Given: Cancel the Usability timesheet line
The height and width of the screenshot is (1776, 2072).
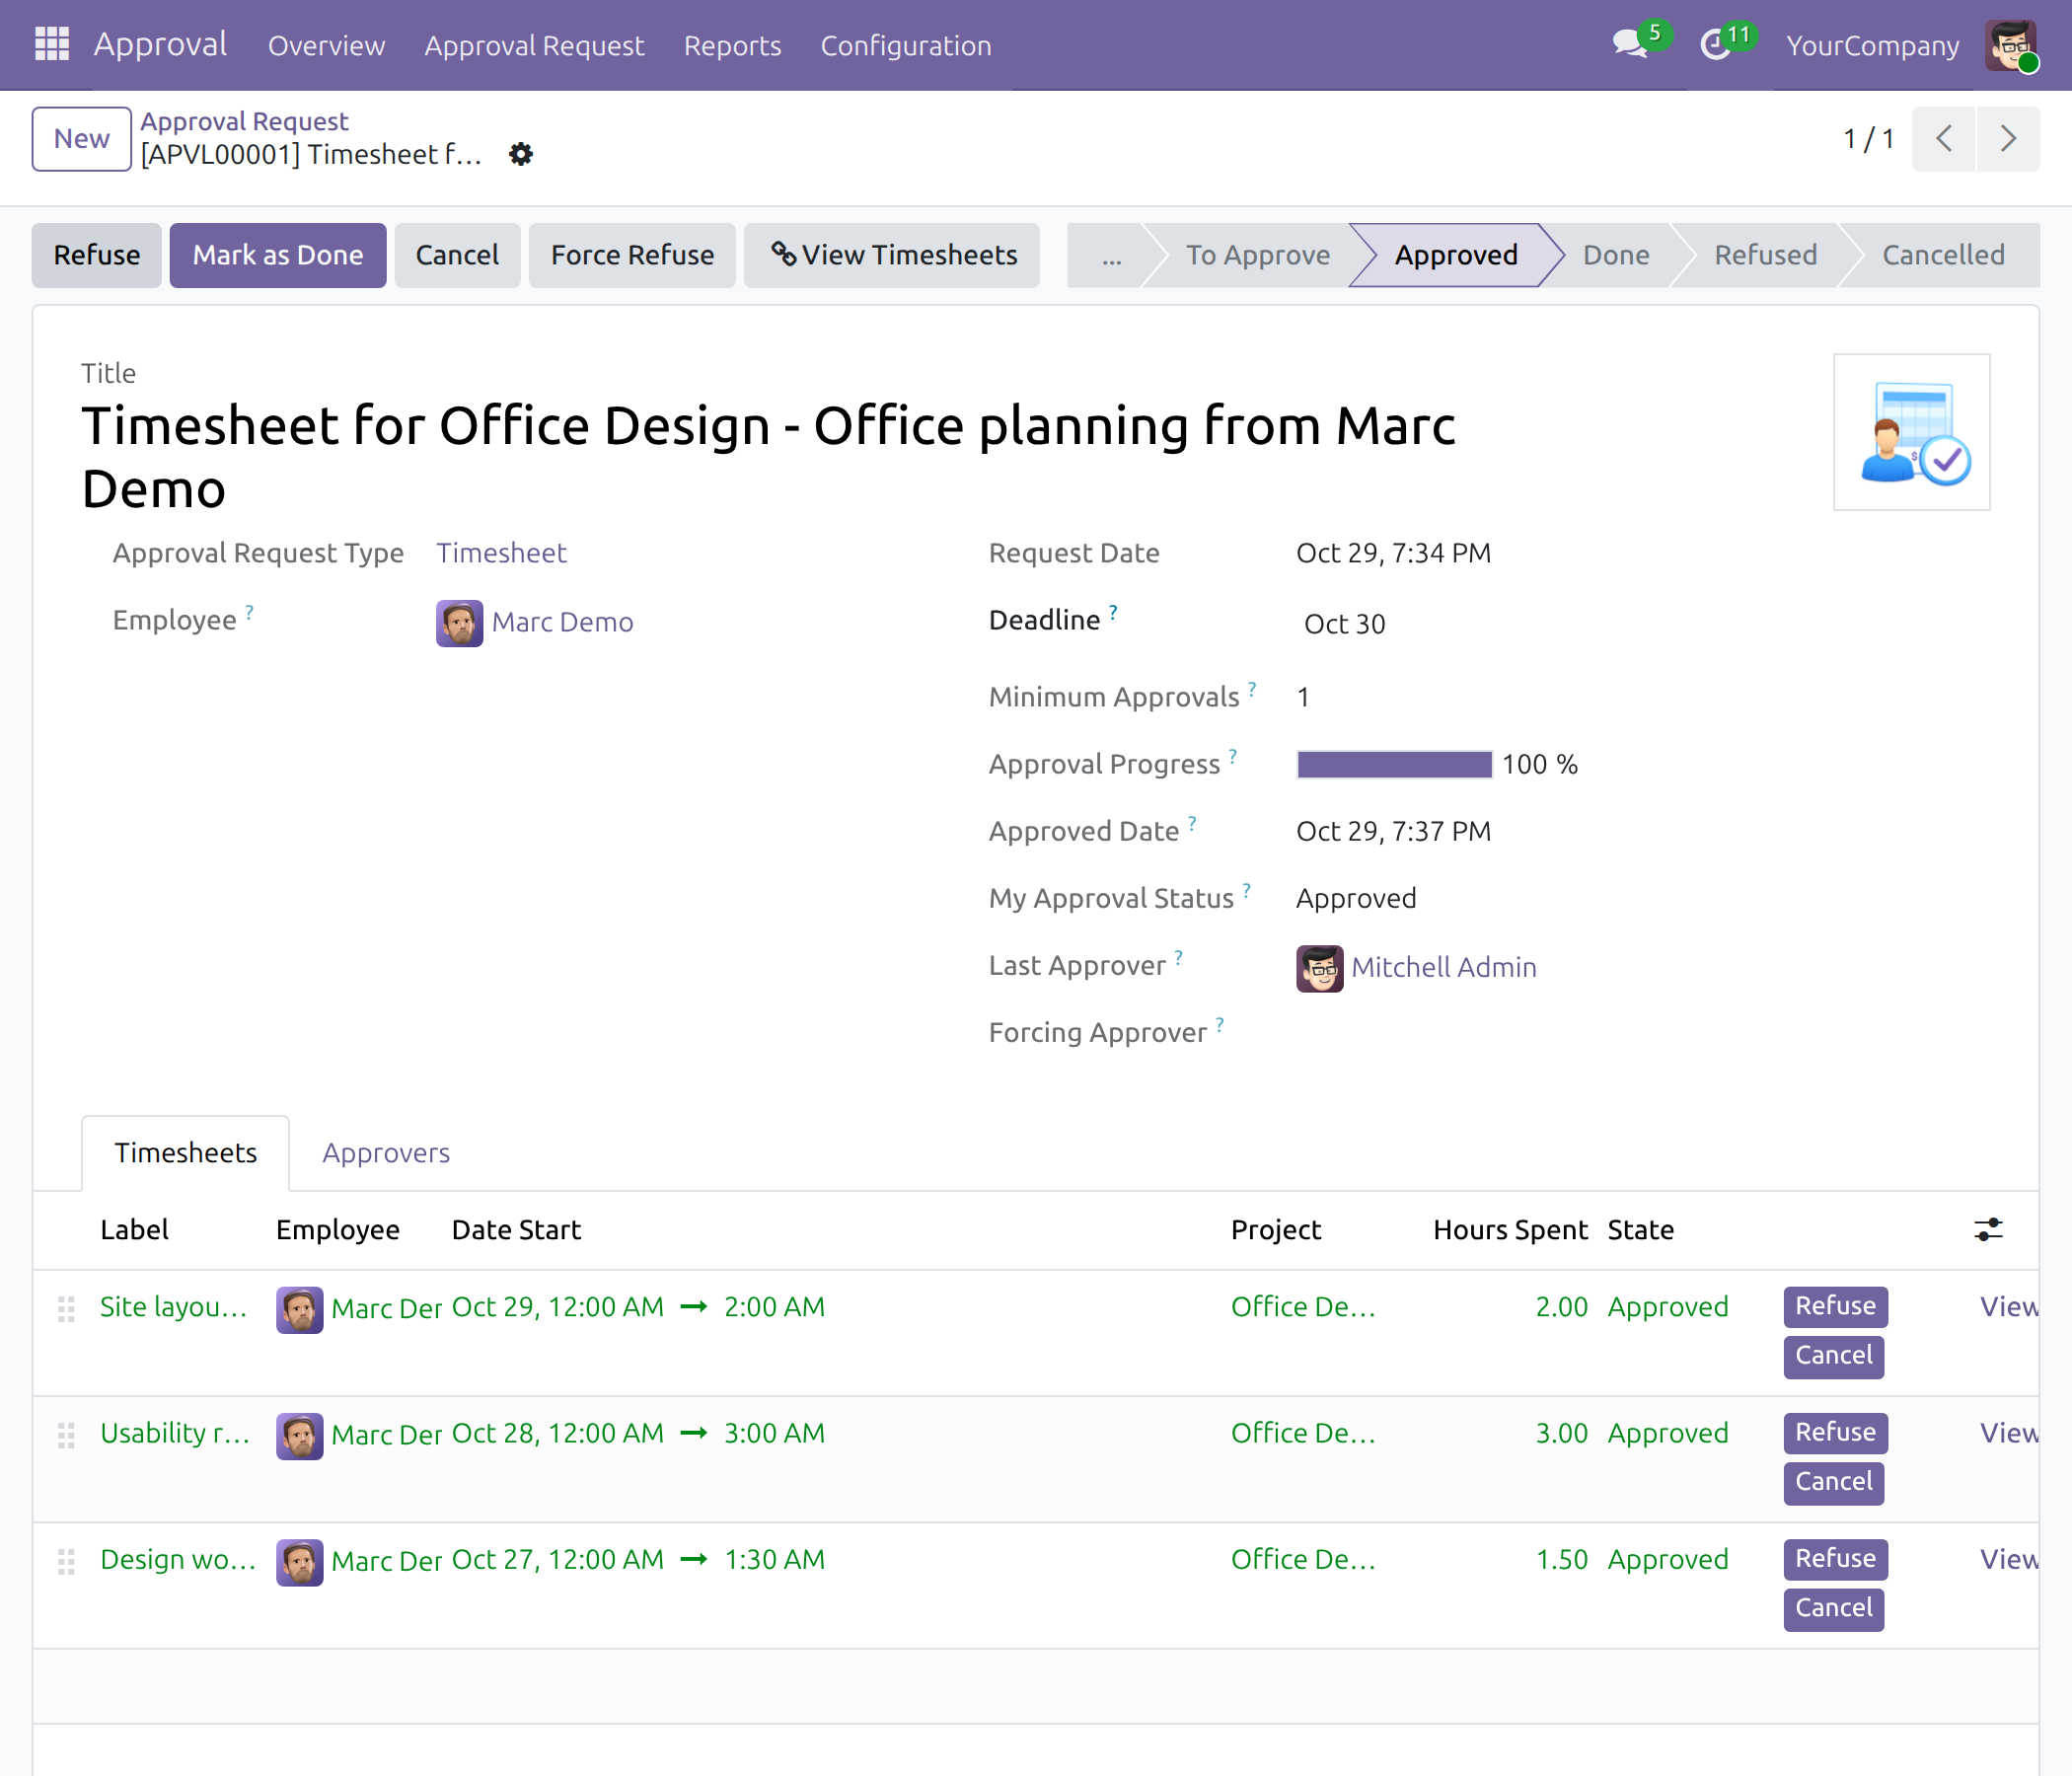Looking at the screenshot, I should click(x=1833, y=1482).
